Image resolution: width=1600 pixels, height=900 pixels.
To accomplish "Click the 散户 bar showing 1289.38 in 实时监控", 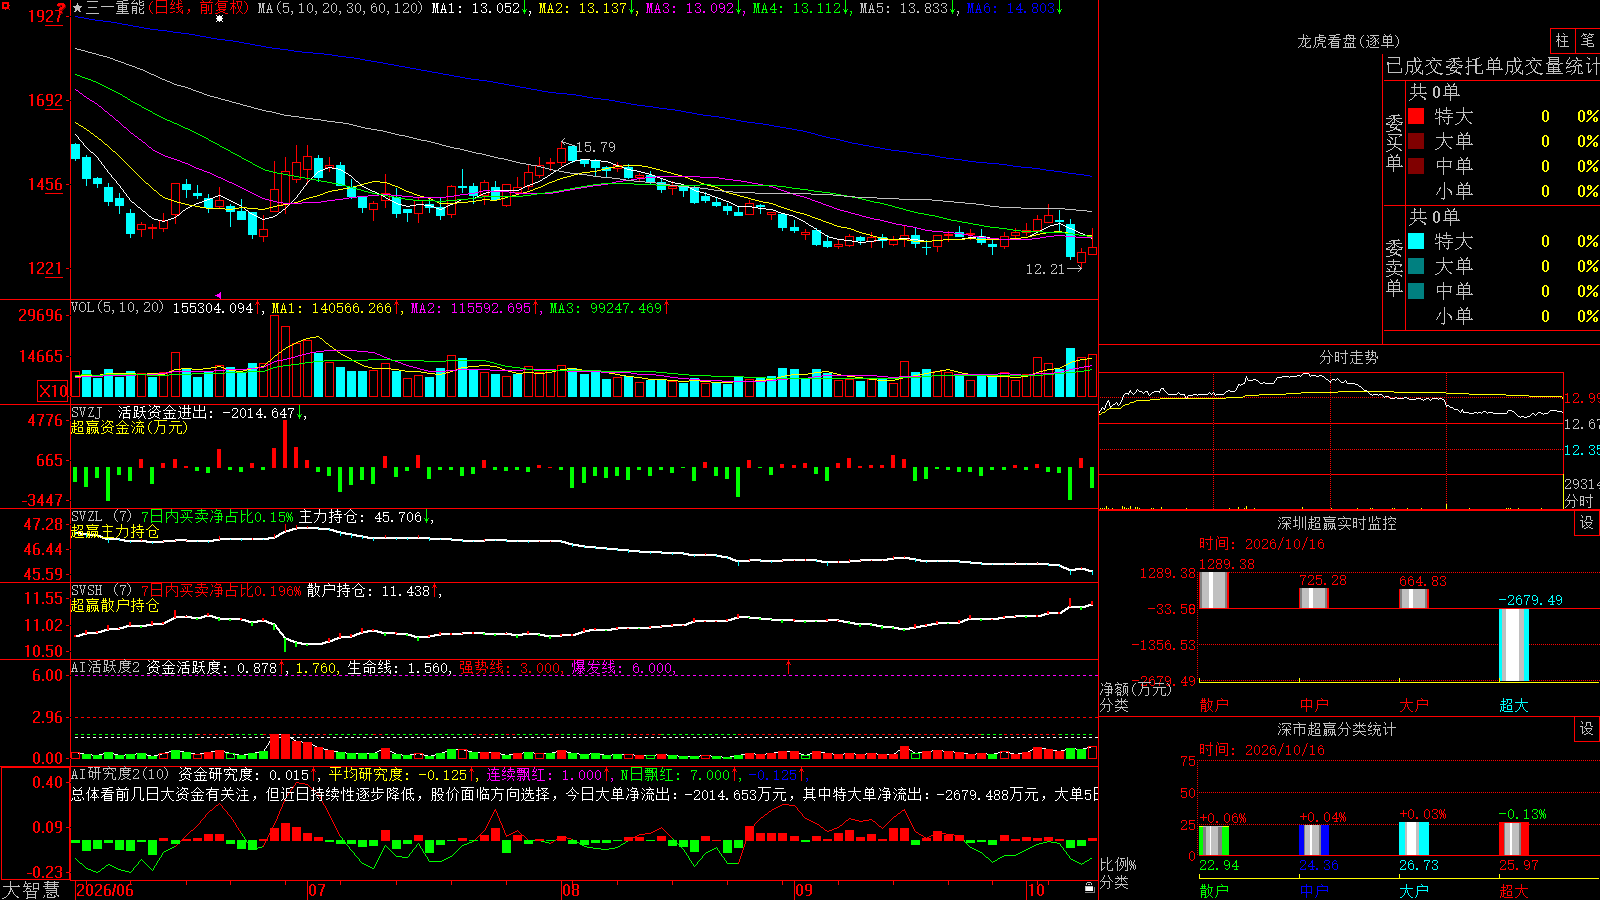I will (1213, 590).
